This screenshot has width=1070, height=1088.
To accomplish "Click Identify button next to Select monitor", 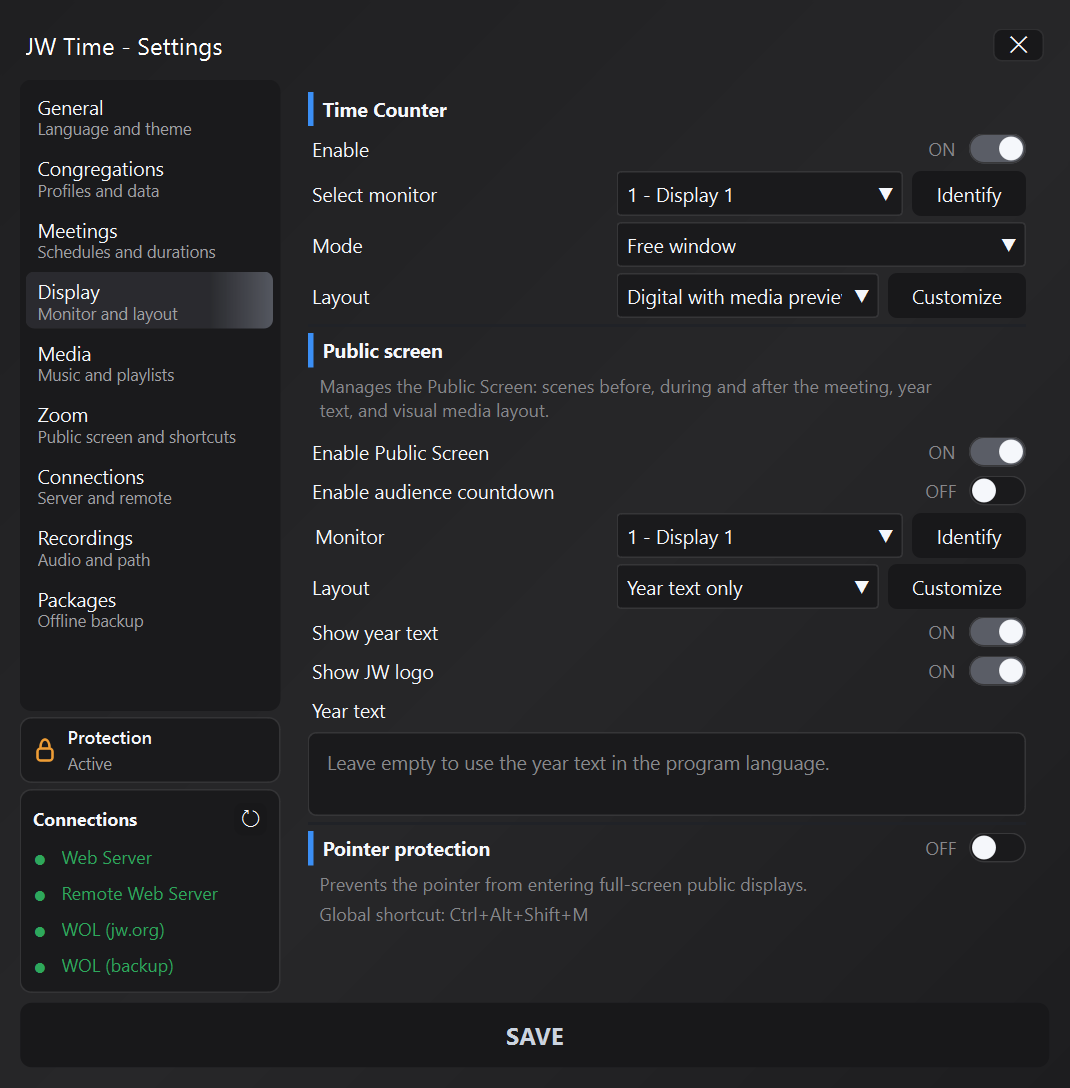I will pos(969,194).
